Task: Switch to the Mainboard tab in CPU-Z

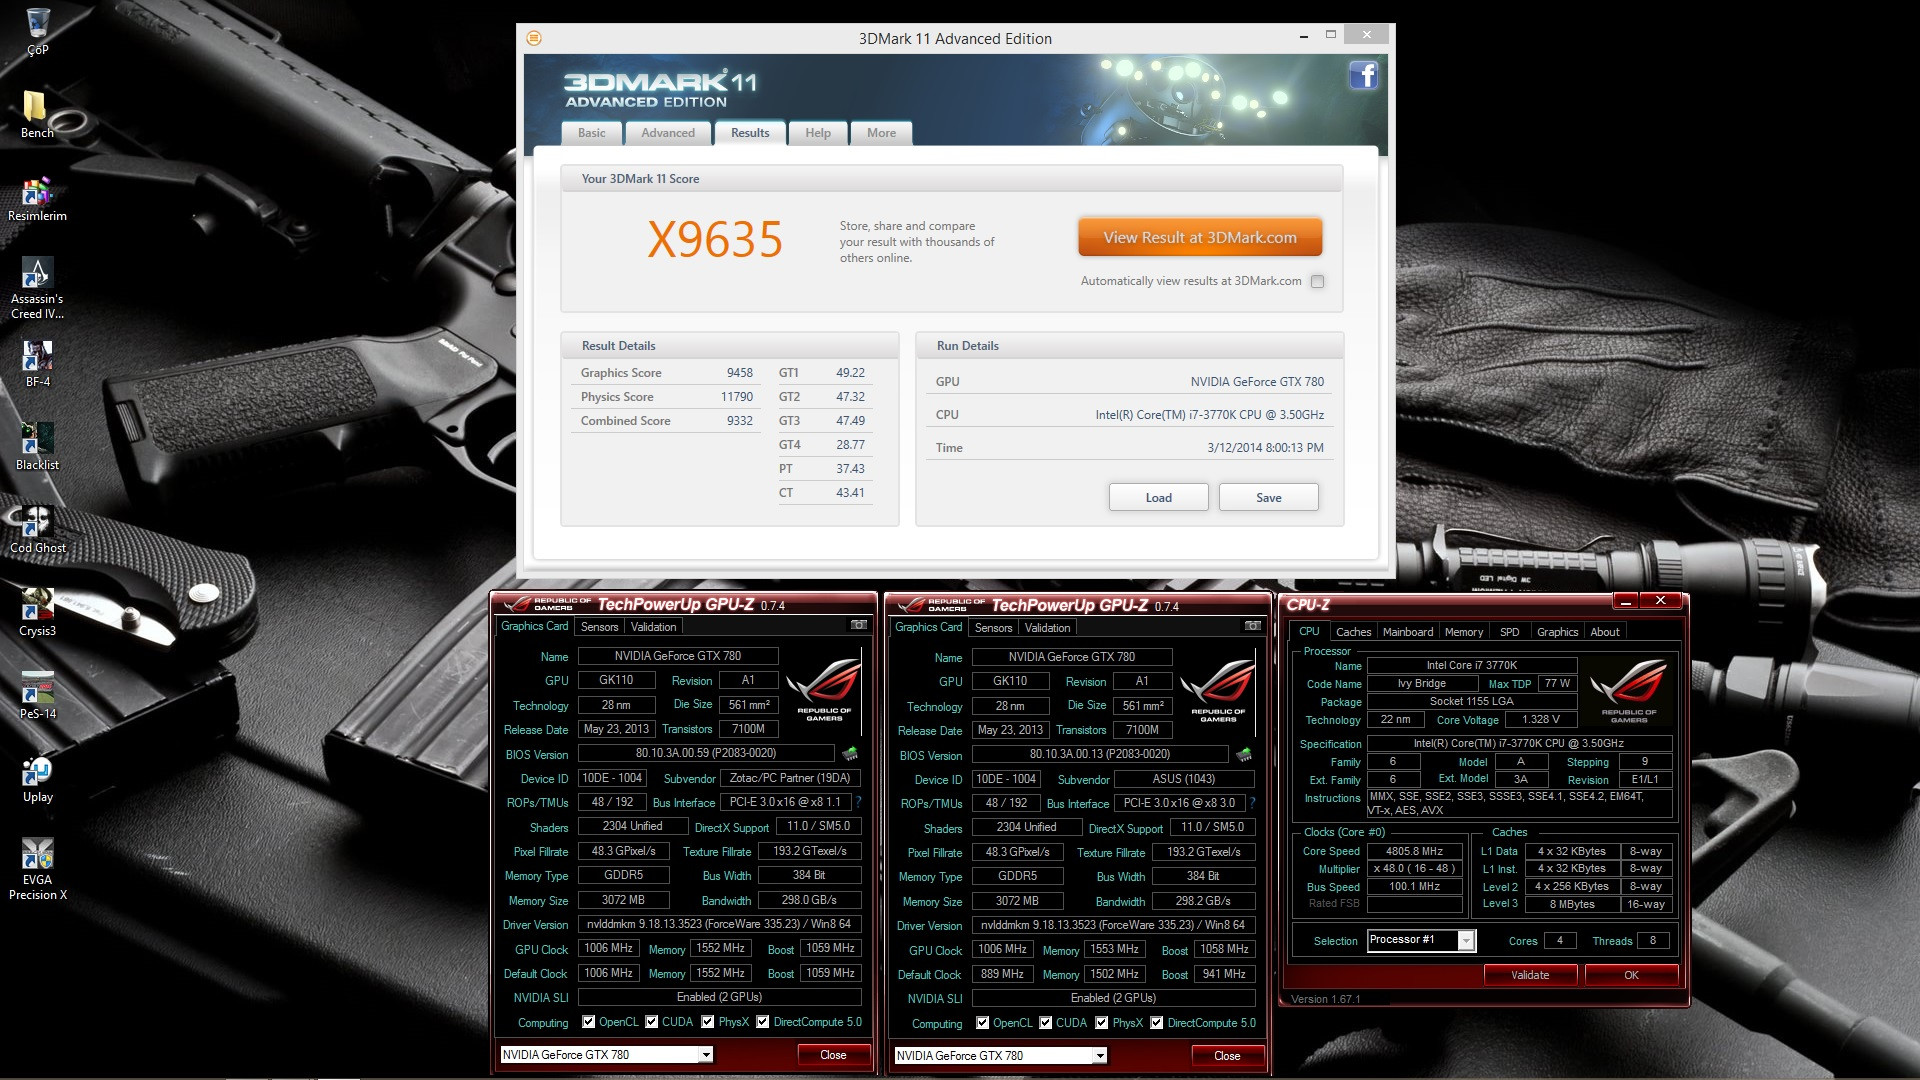Action: click(1408, 632)
